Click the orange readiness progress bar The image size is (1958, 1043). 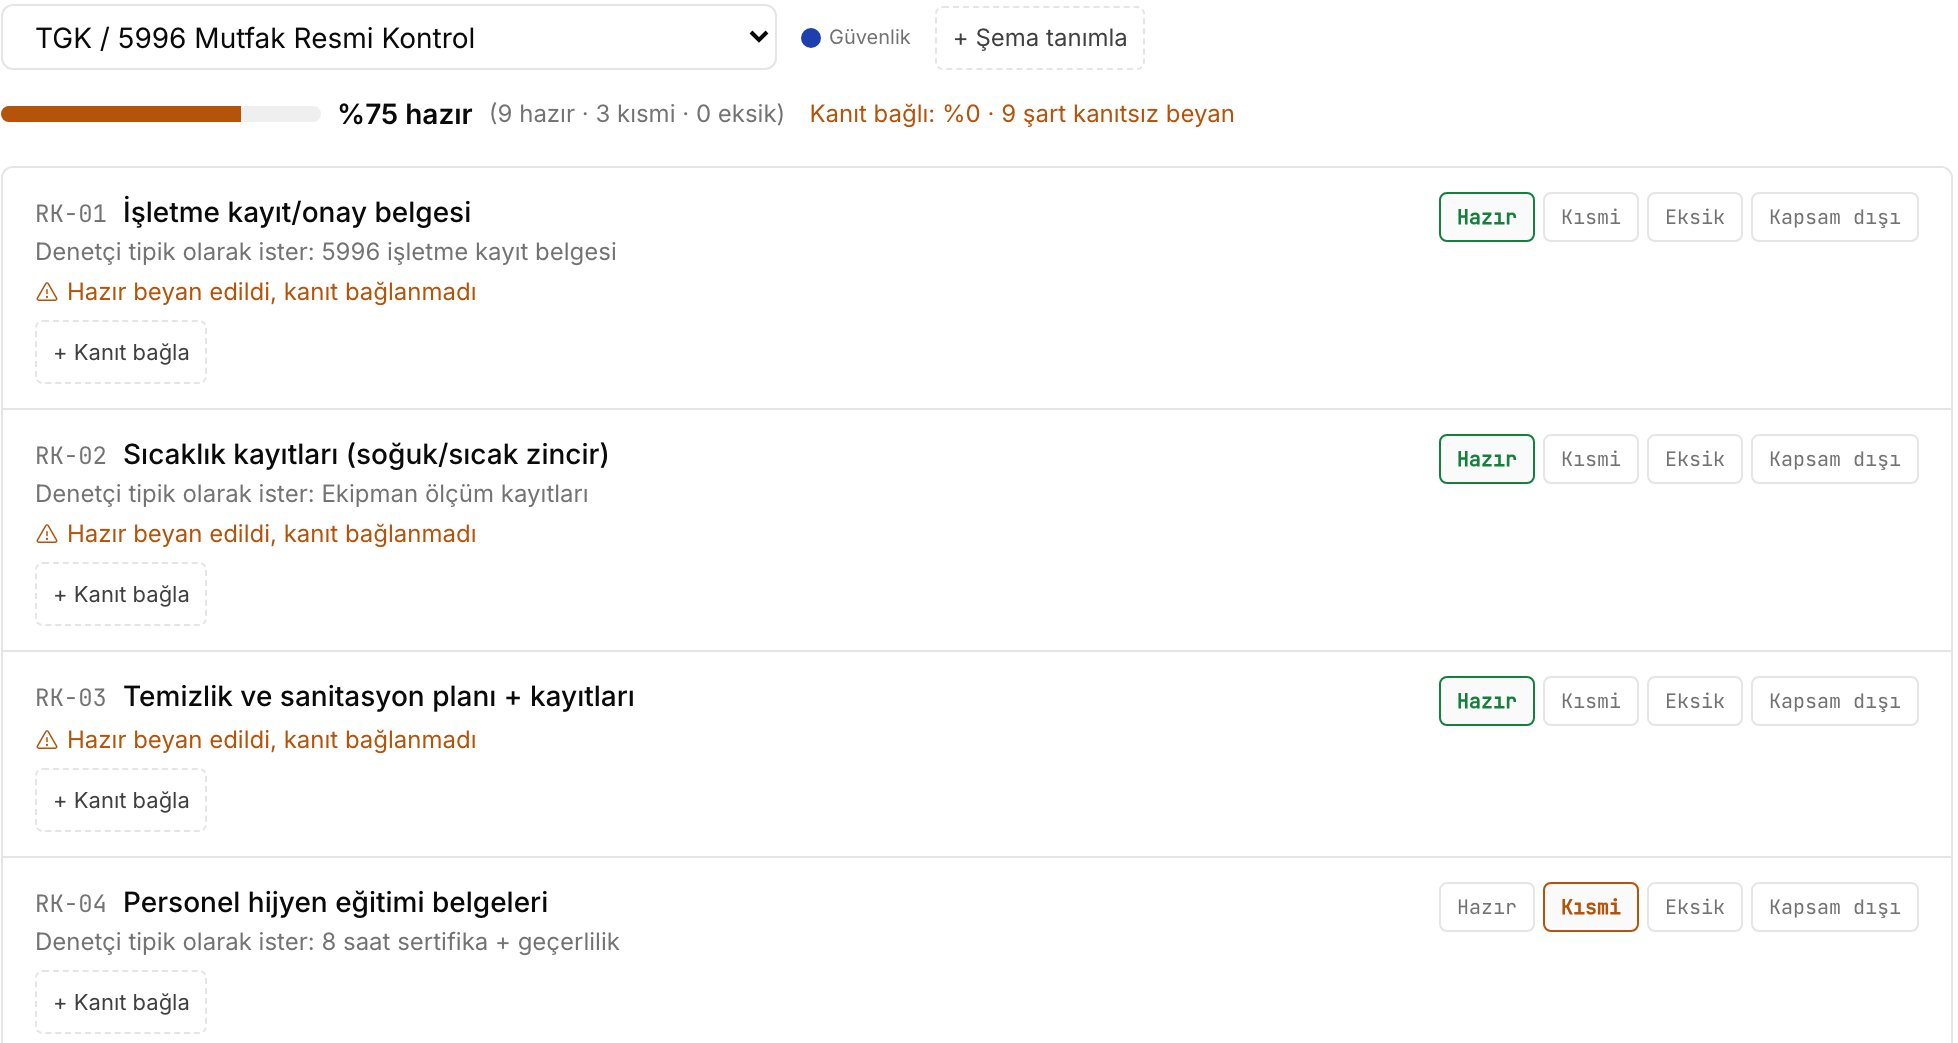tap(160, 114)
